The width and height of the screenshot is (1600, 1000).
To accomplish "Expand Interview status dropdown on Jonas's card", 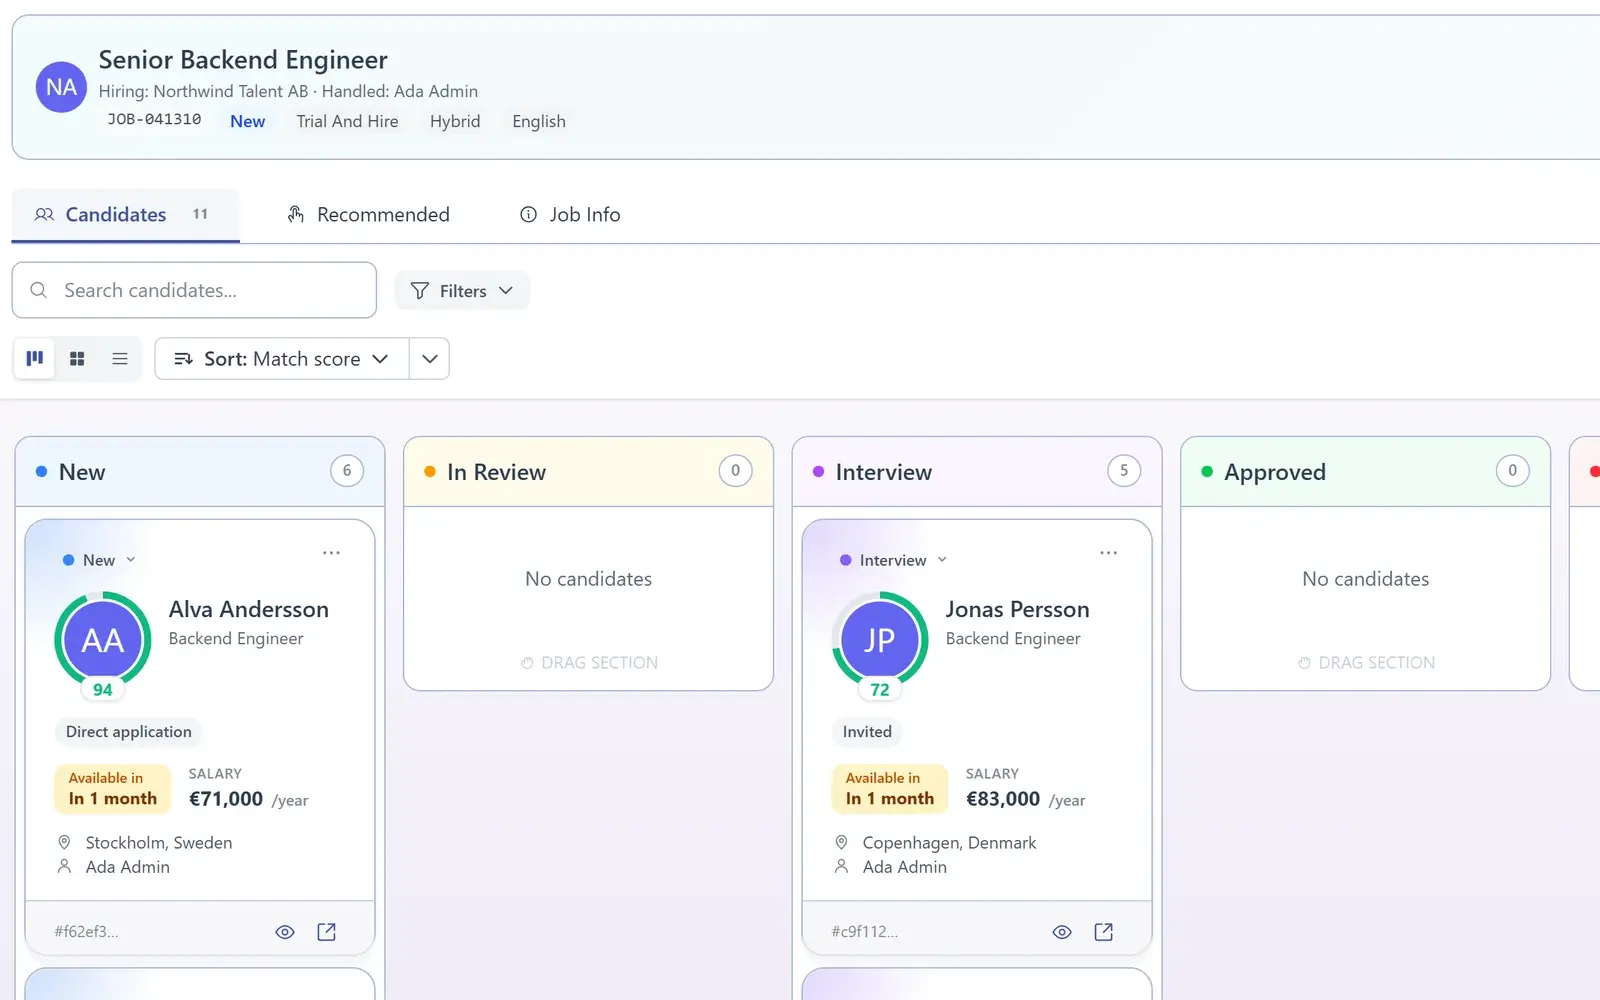I will pyautogui.click(x=893, y=560).
